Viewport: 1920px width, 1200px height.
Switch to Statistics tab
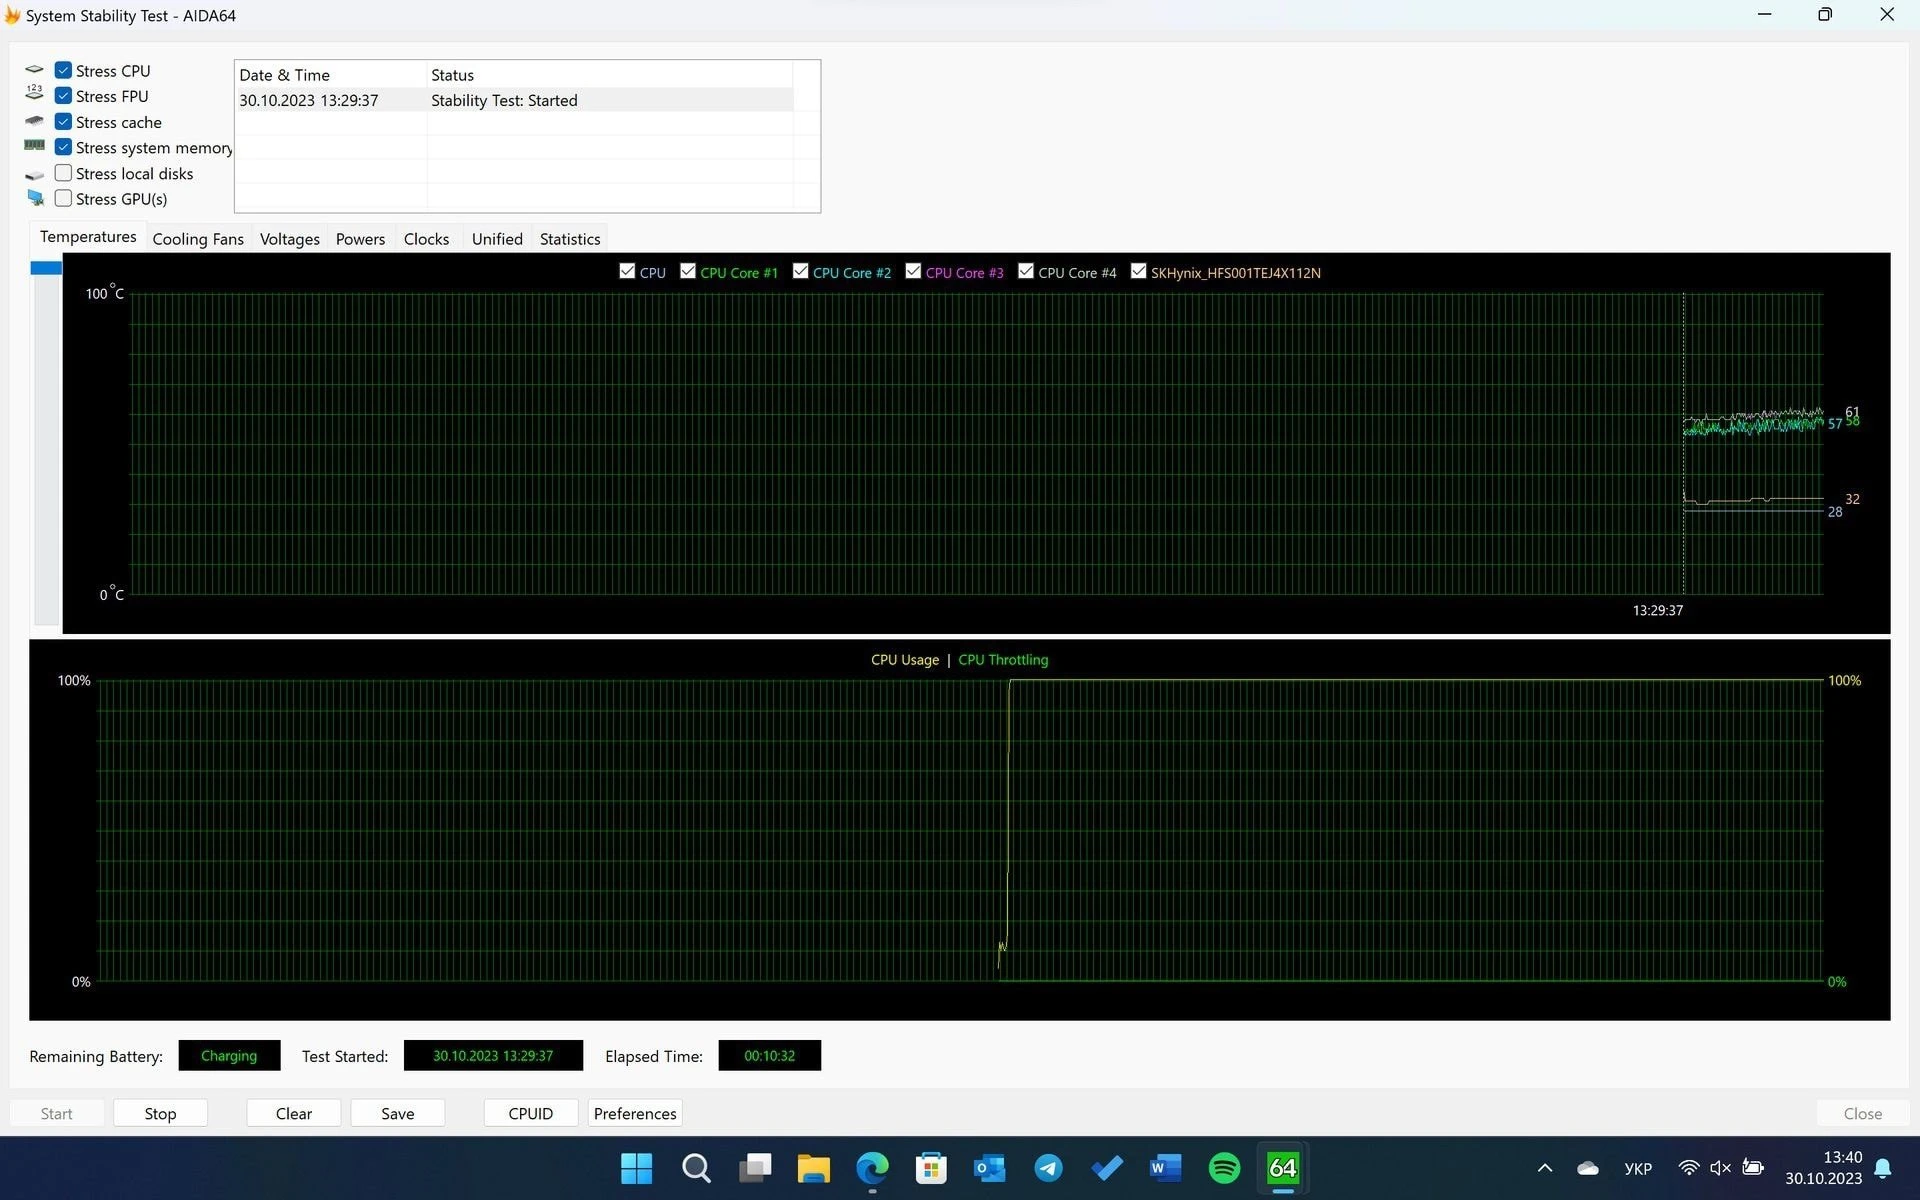coord(570,239)
